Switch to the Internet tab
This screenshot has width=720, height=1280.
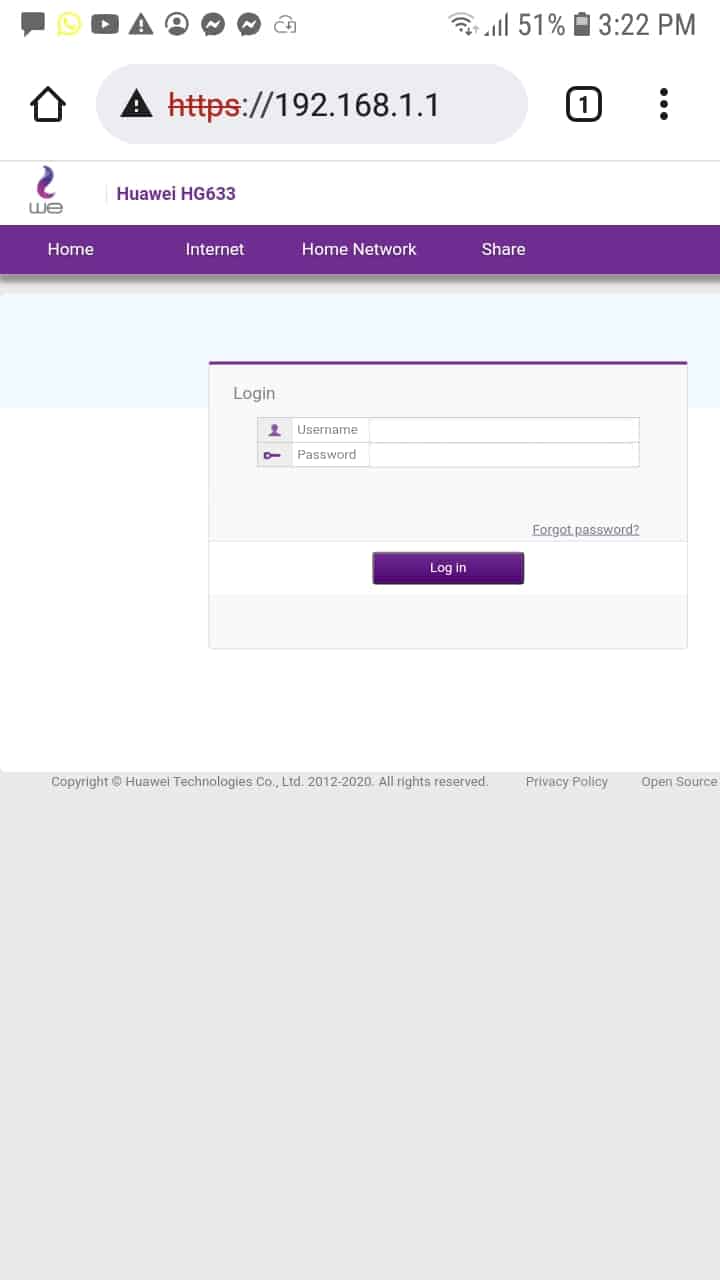point(214,249)
